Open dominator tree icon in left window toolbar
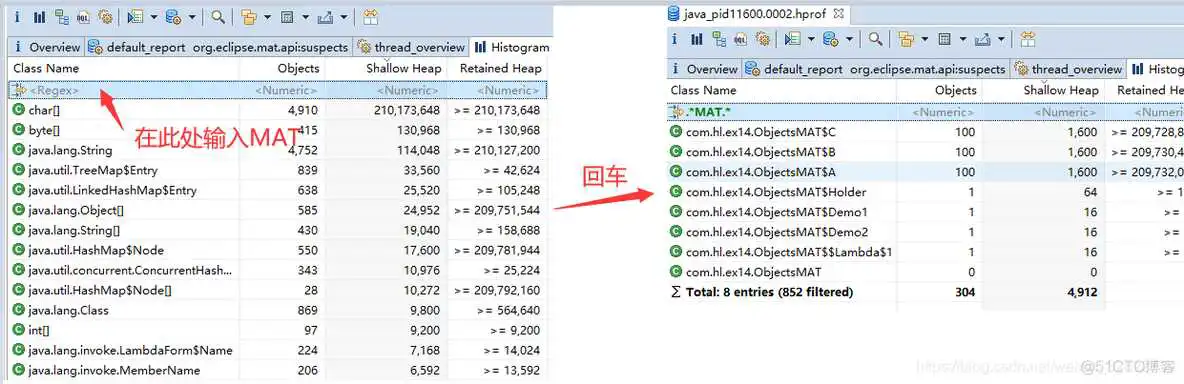 62,16
